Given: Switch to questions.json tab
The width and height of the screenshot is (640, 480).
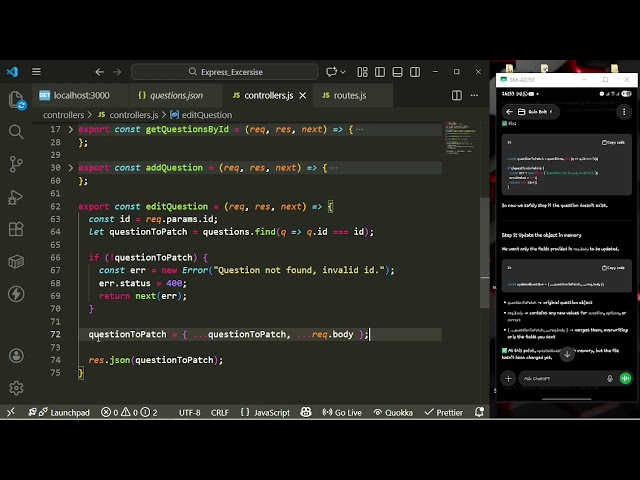Looking at the screenshot, I should click(x=176, y=96).
